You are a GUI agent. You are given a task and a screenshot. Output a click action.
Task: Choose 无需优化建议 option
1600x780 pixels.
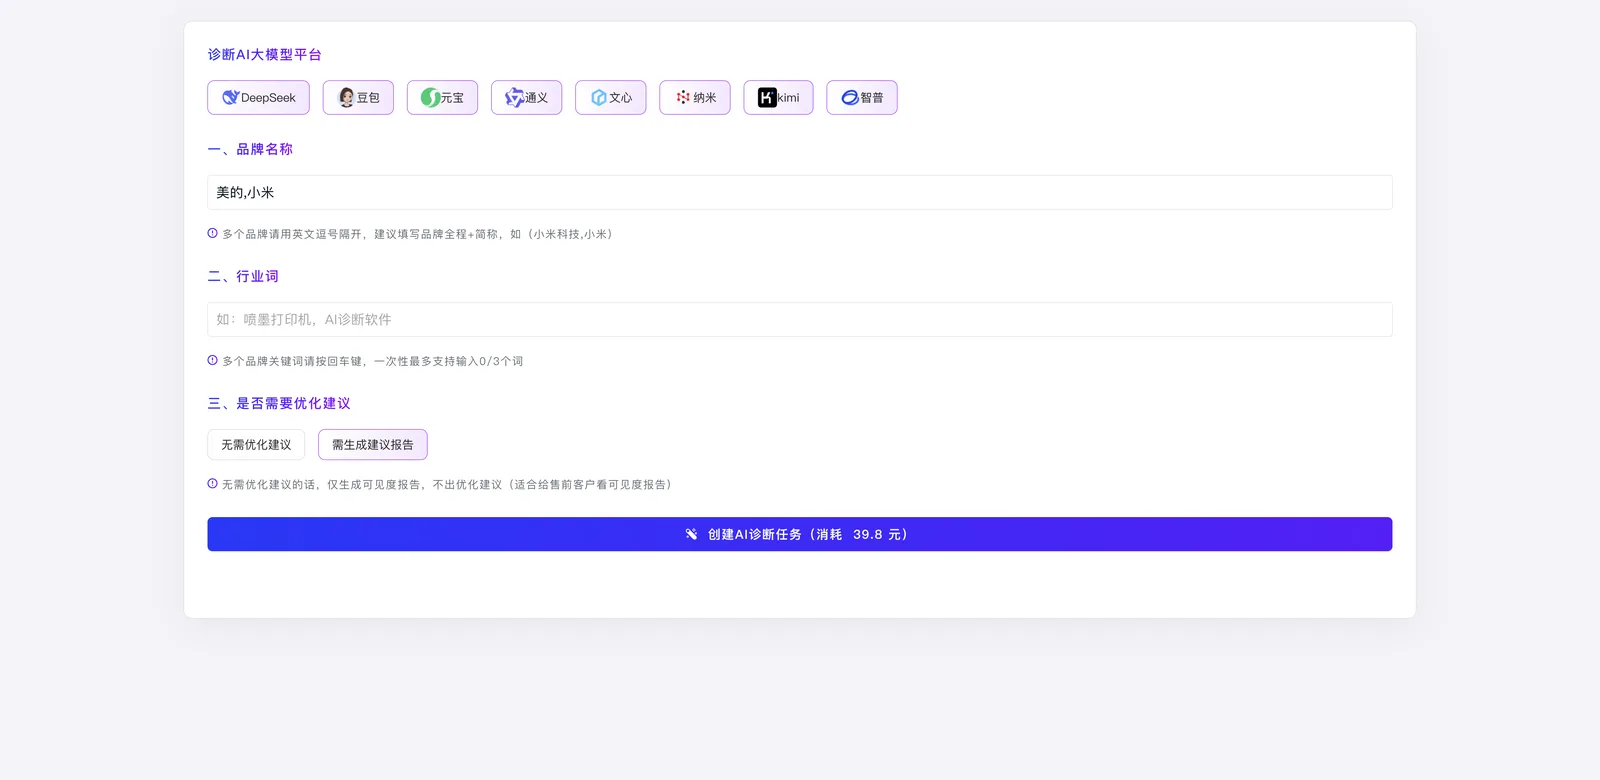coord(256,445)
